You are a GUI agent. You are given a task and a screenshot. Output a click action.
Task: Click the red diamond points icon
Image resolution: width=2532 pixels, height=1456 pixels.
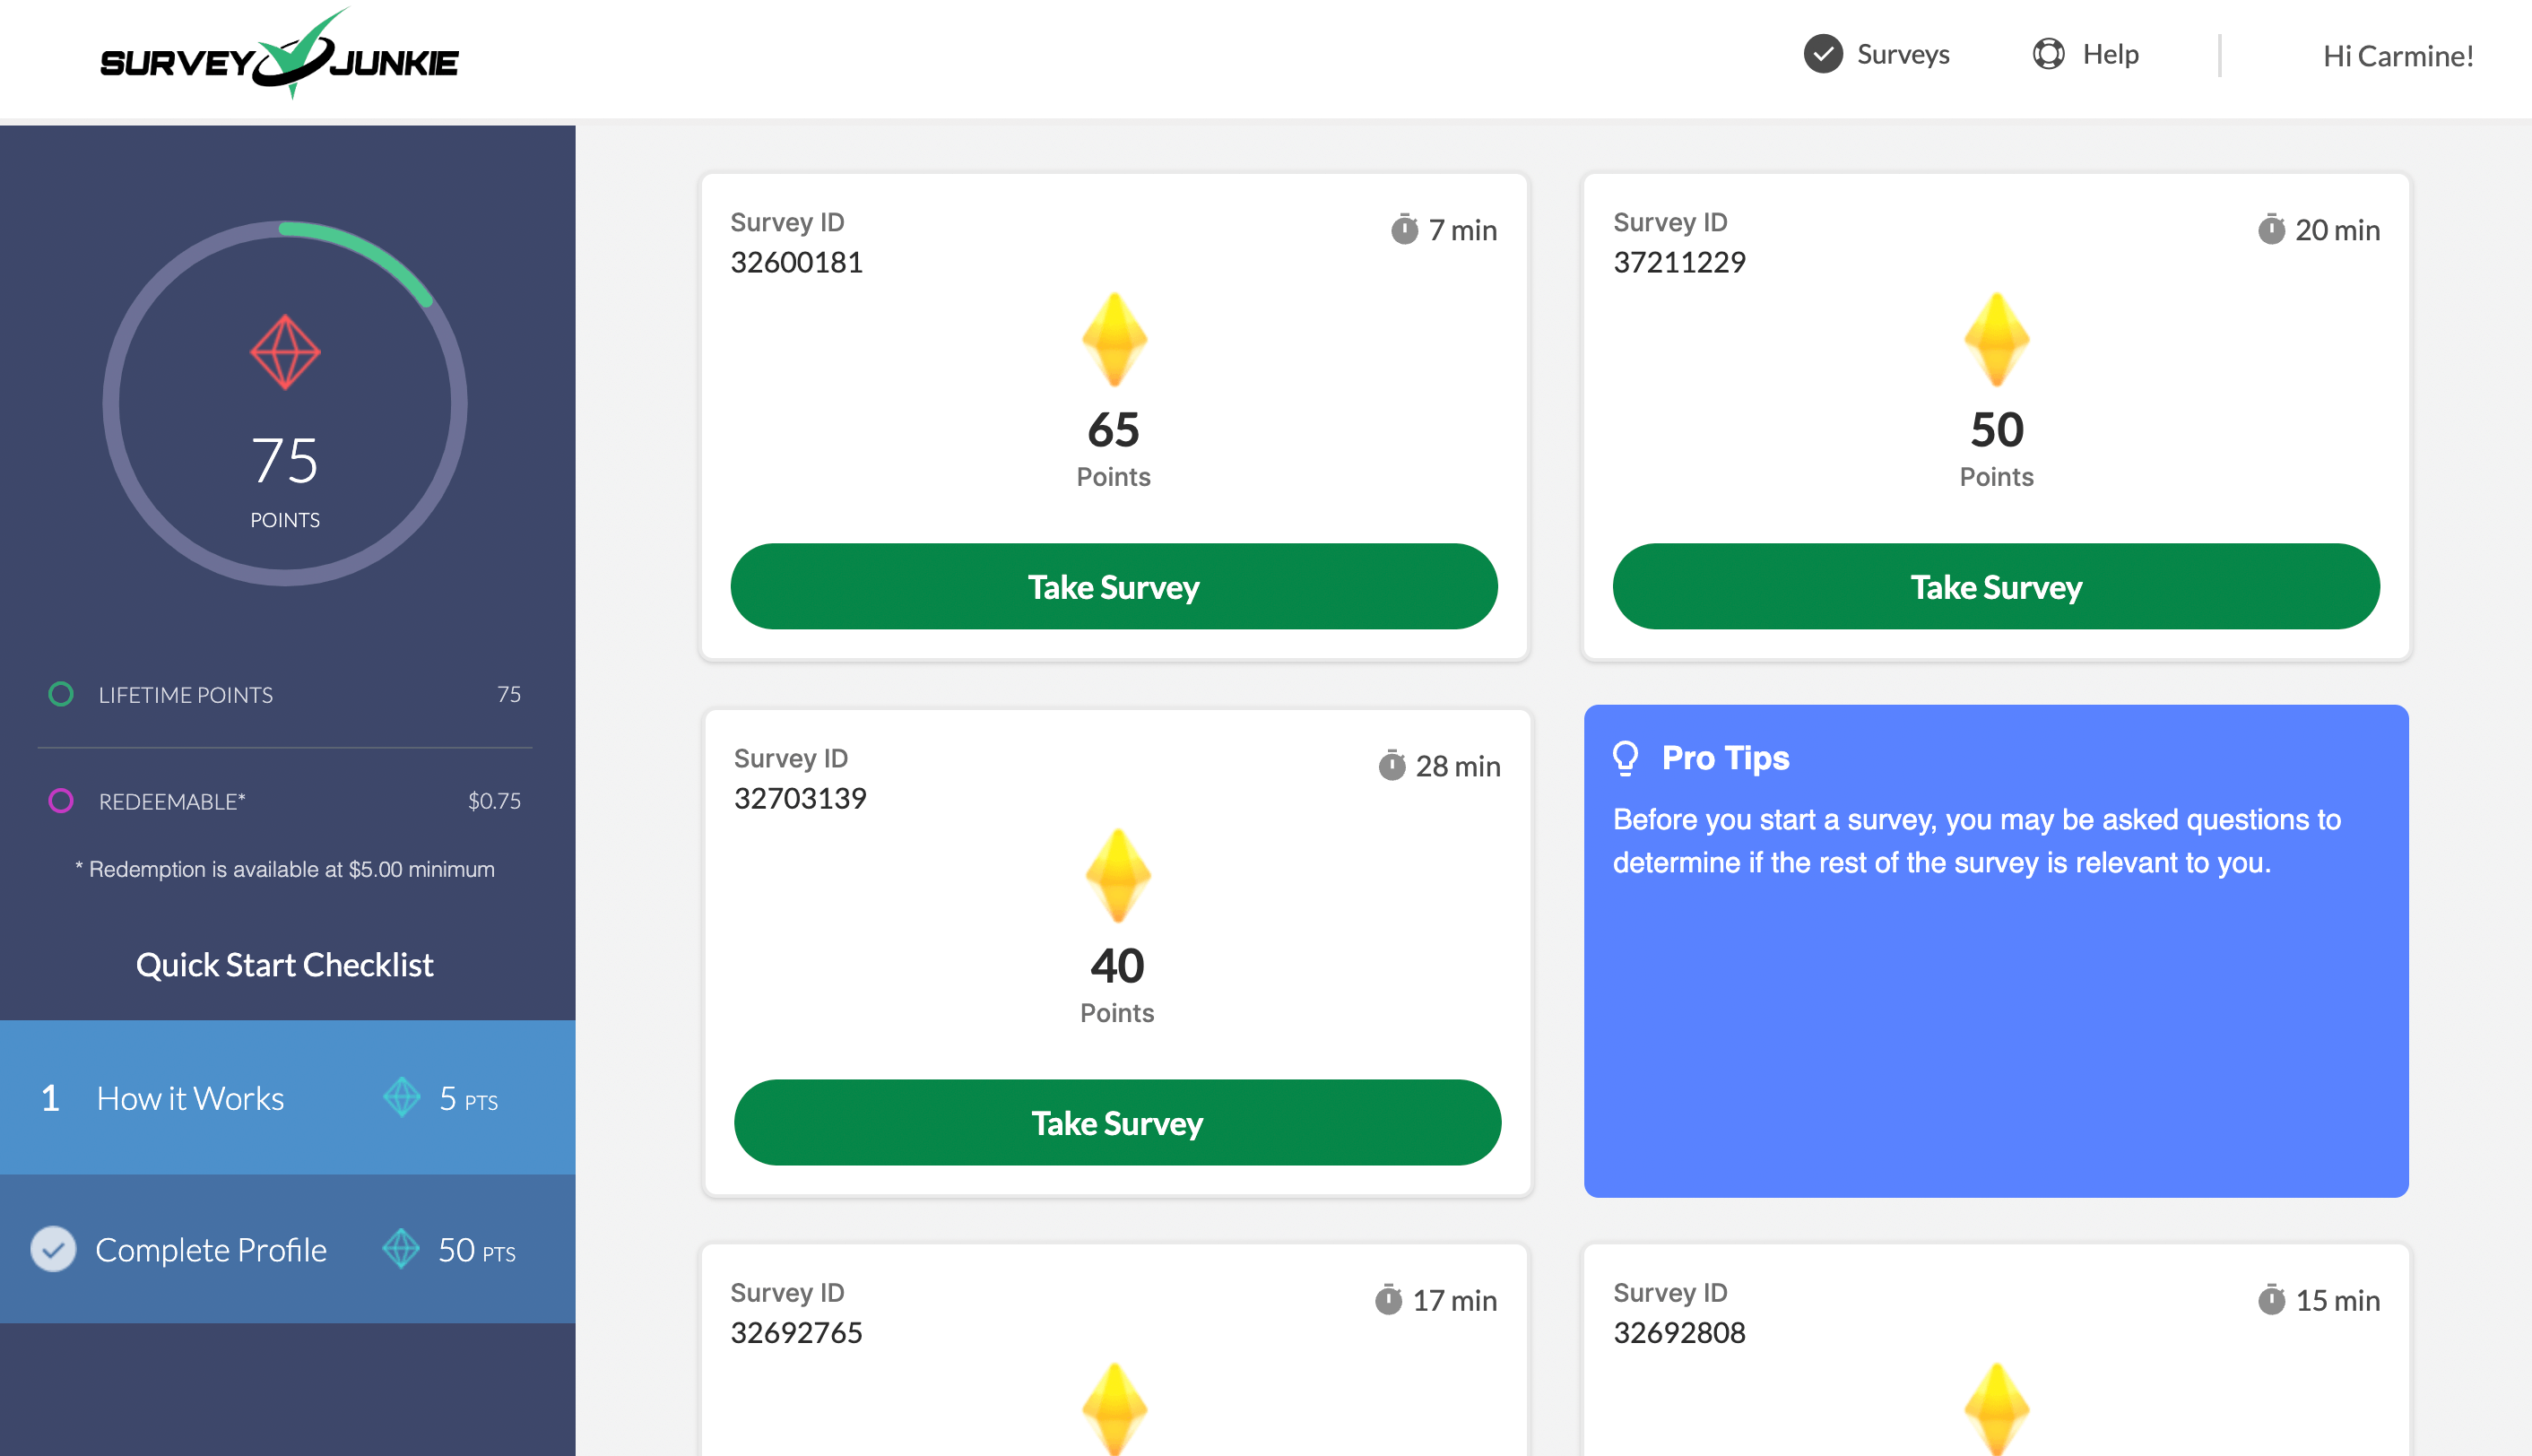click(285, 352)
